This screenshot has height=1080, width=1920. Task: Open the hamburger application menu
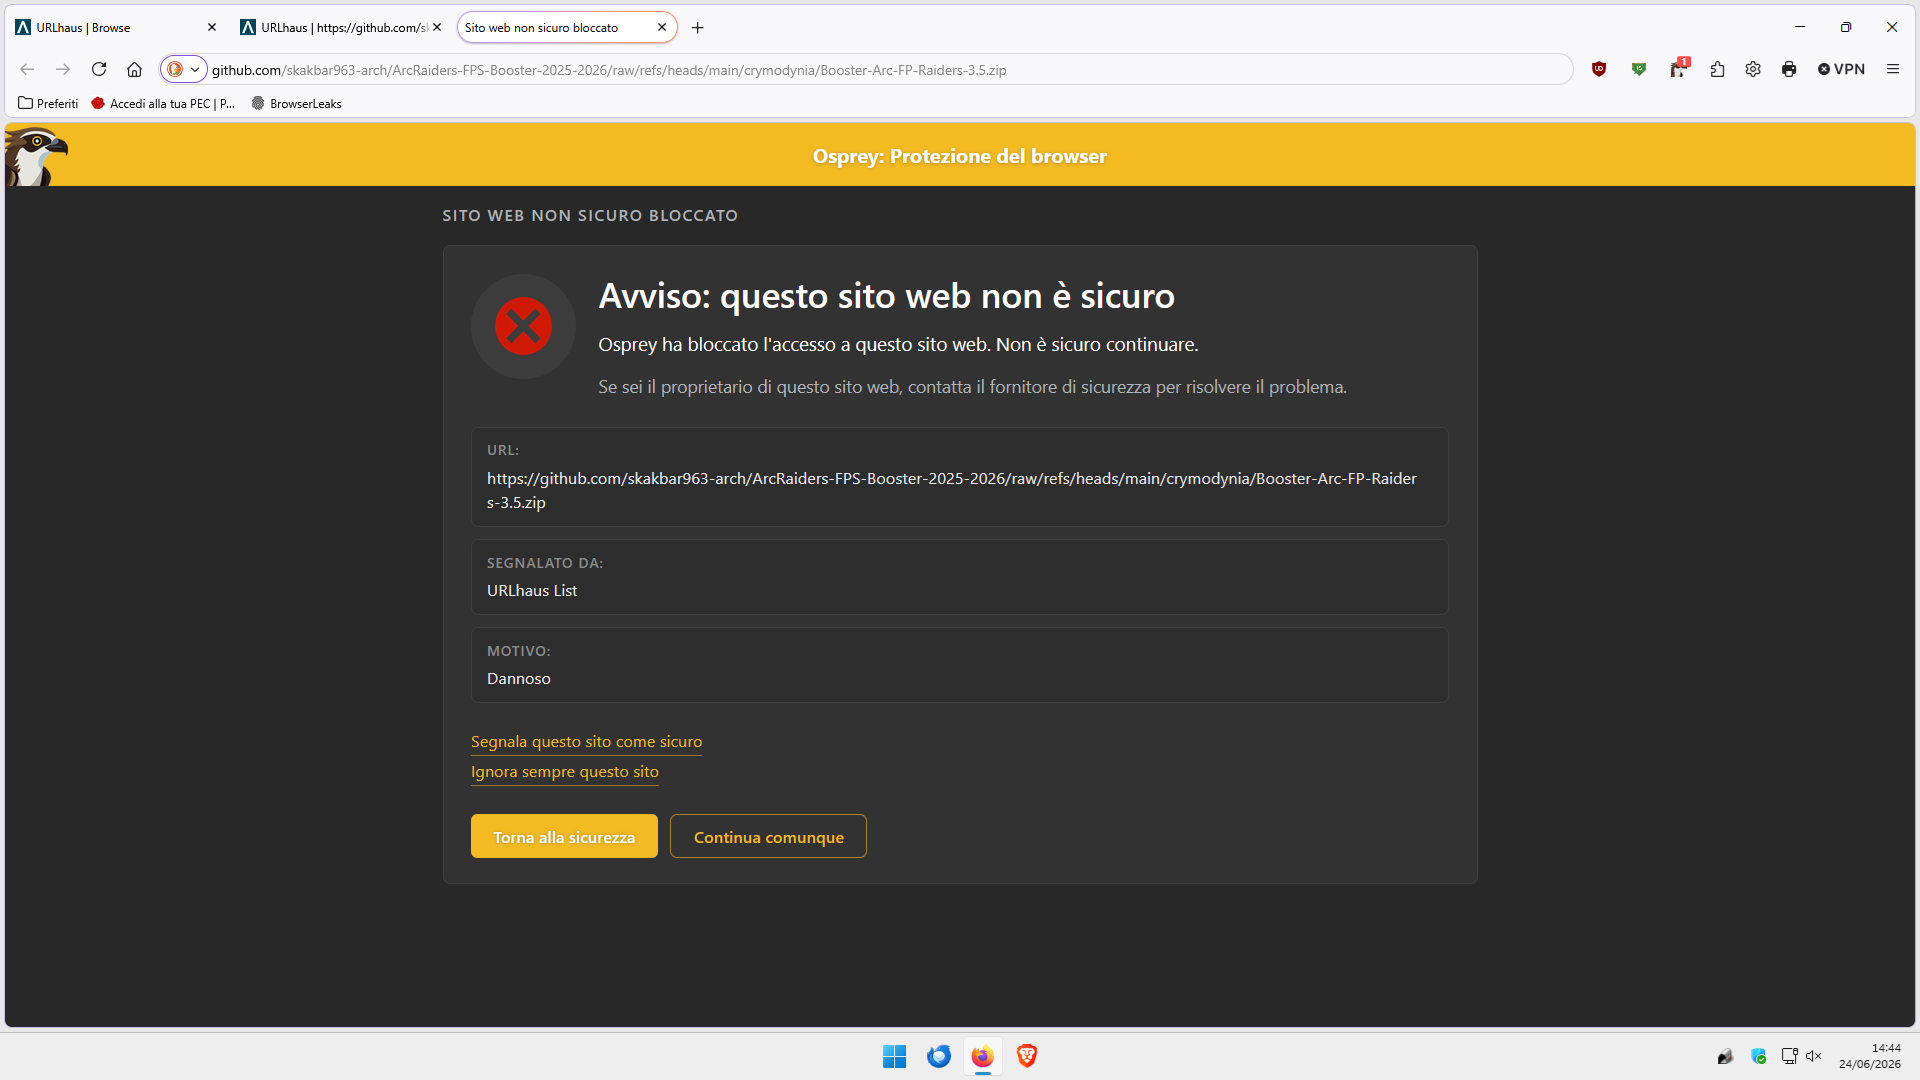[1893, 69]
